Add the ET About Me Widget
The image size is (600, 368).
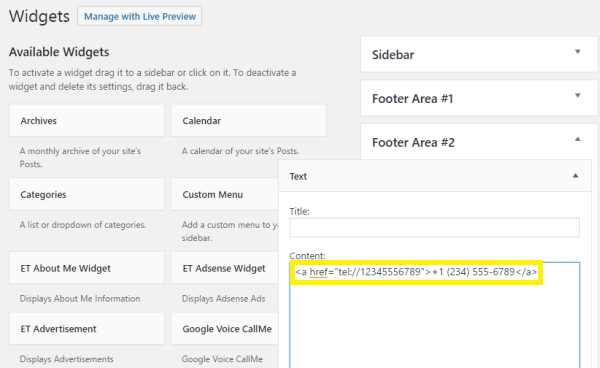pos(87,268)
